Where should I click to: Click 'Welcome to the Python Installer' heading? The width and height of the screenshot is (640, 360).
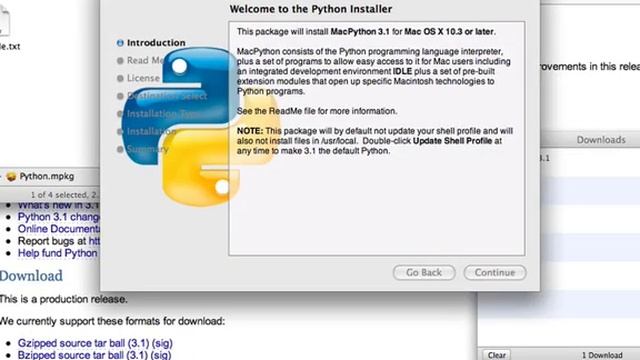pos(311,9)
